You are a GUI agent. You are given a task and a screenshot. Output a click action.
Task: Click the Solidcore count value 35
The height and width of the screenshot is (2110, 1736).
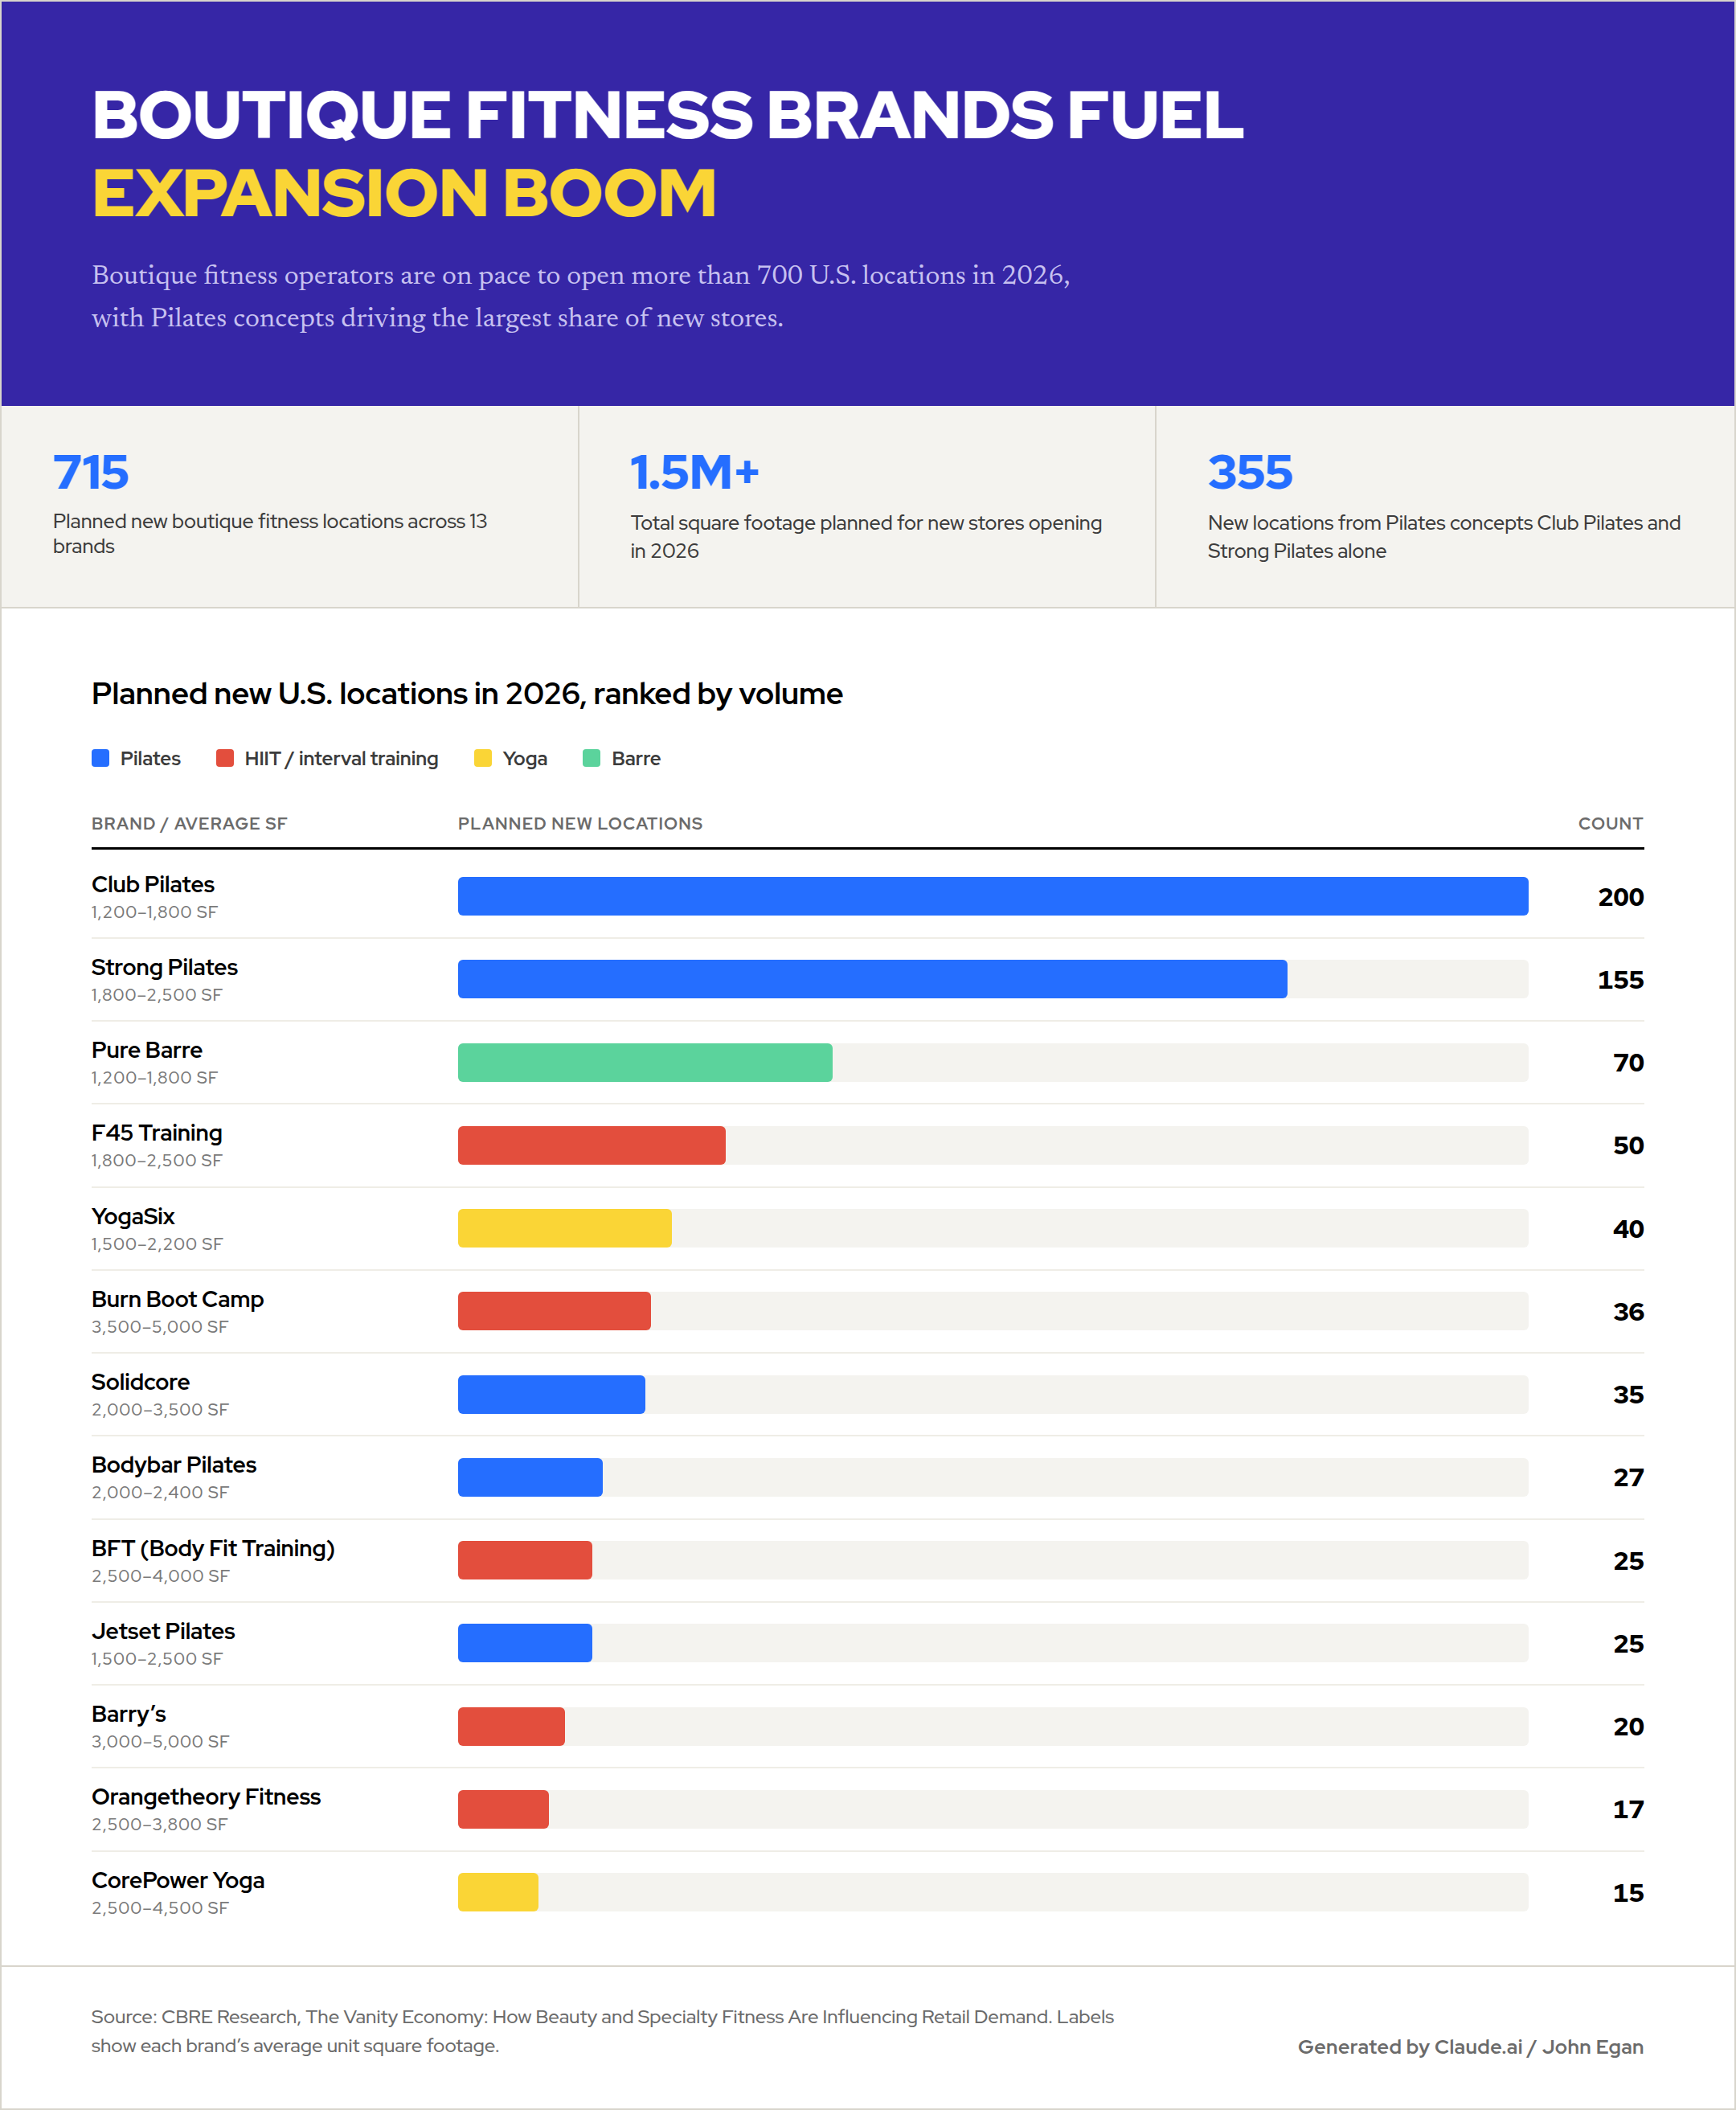coord(1628,1394)
